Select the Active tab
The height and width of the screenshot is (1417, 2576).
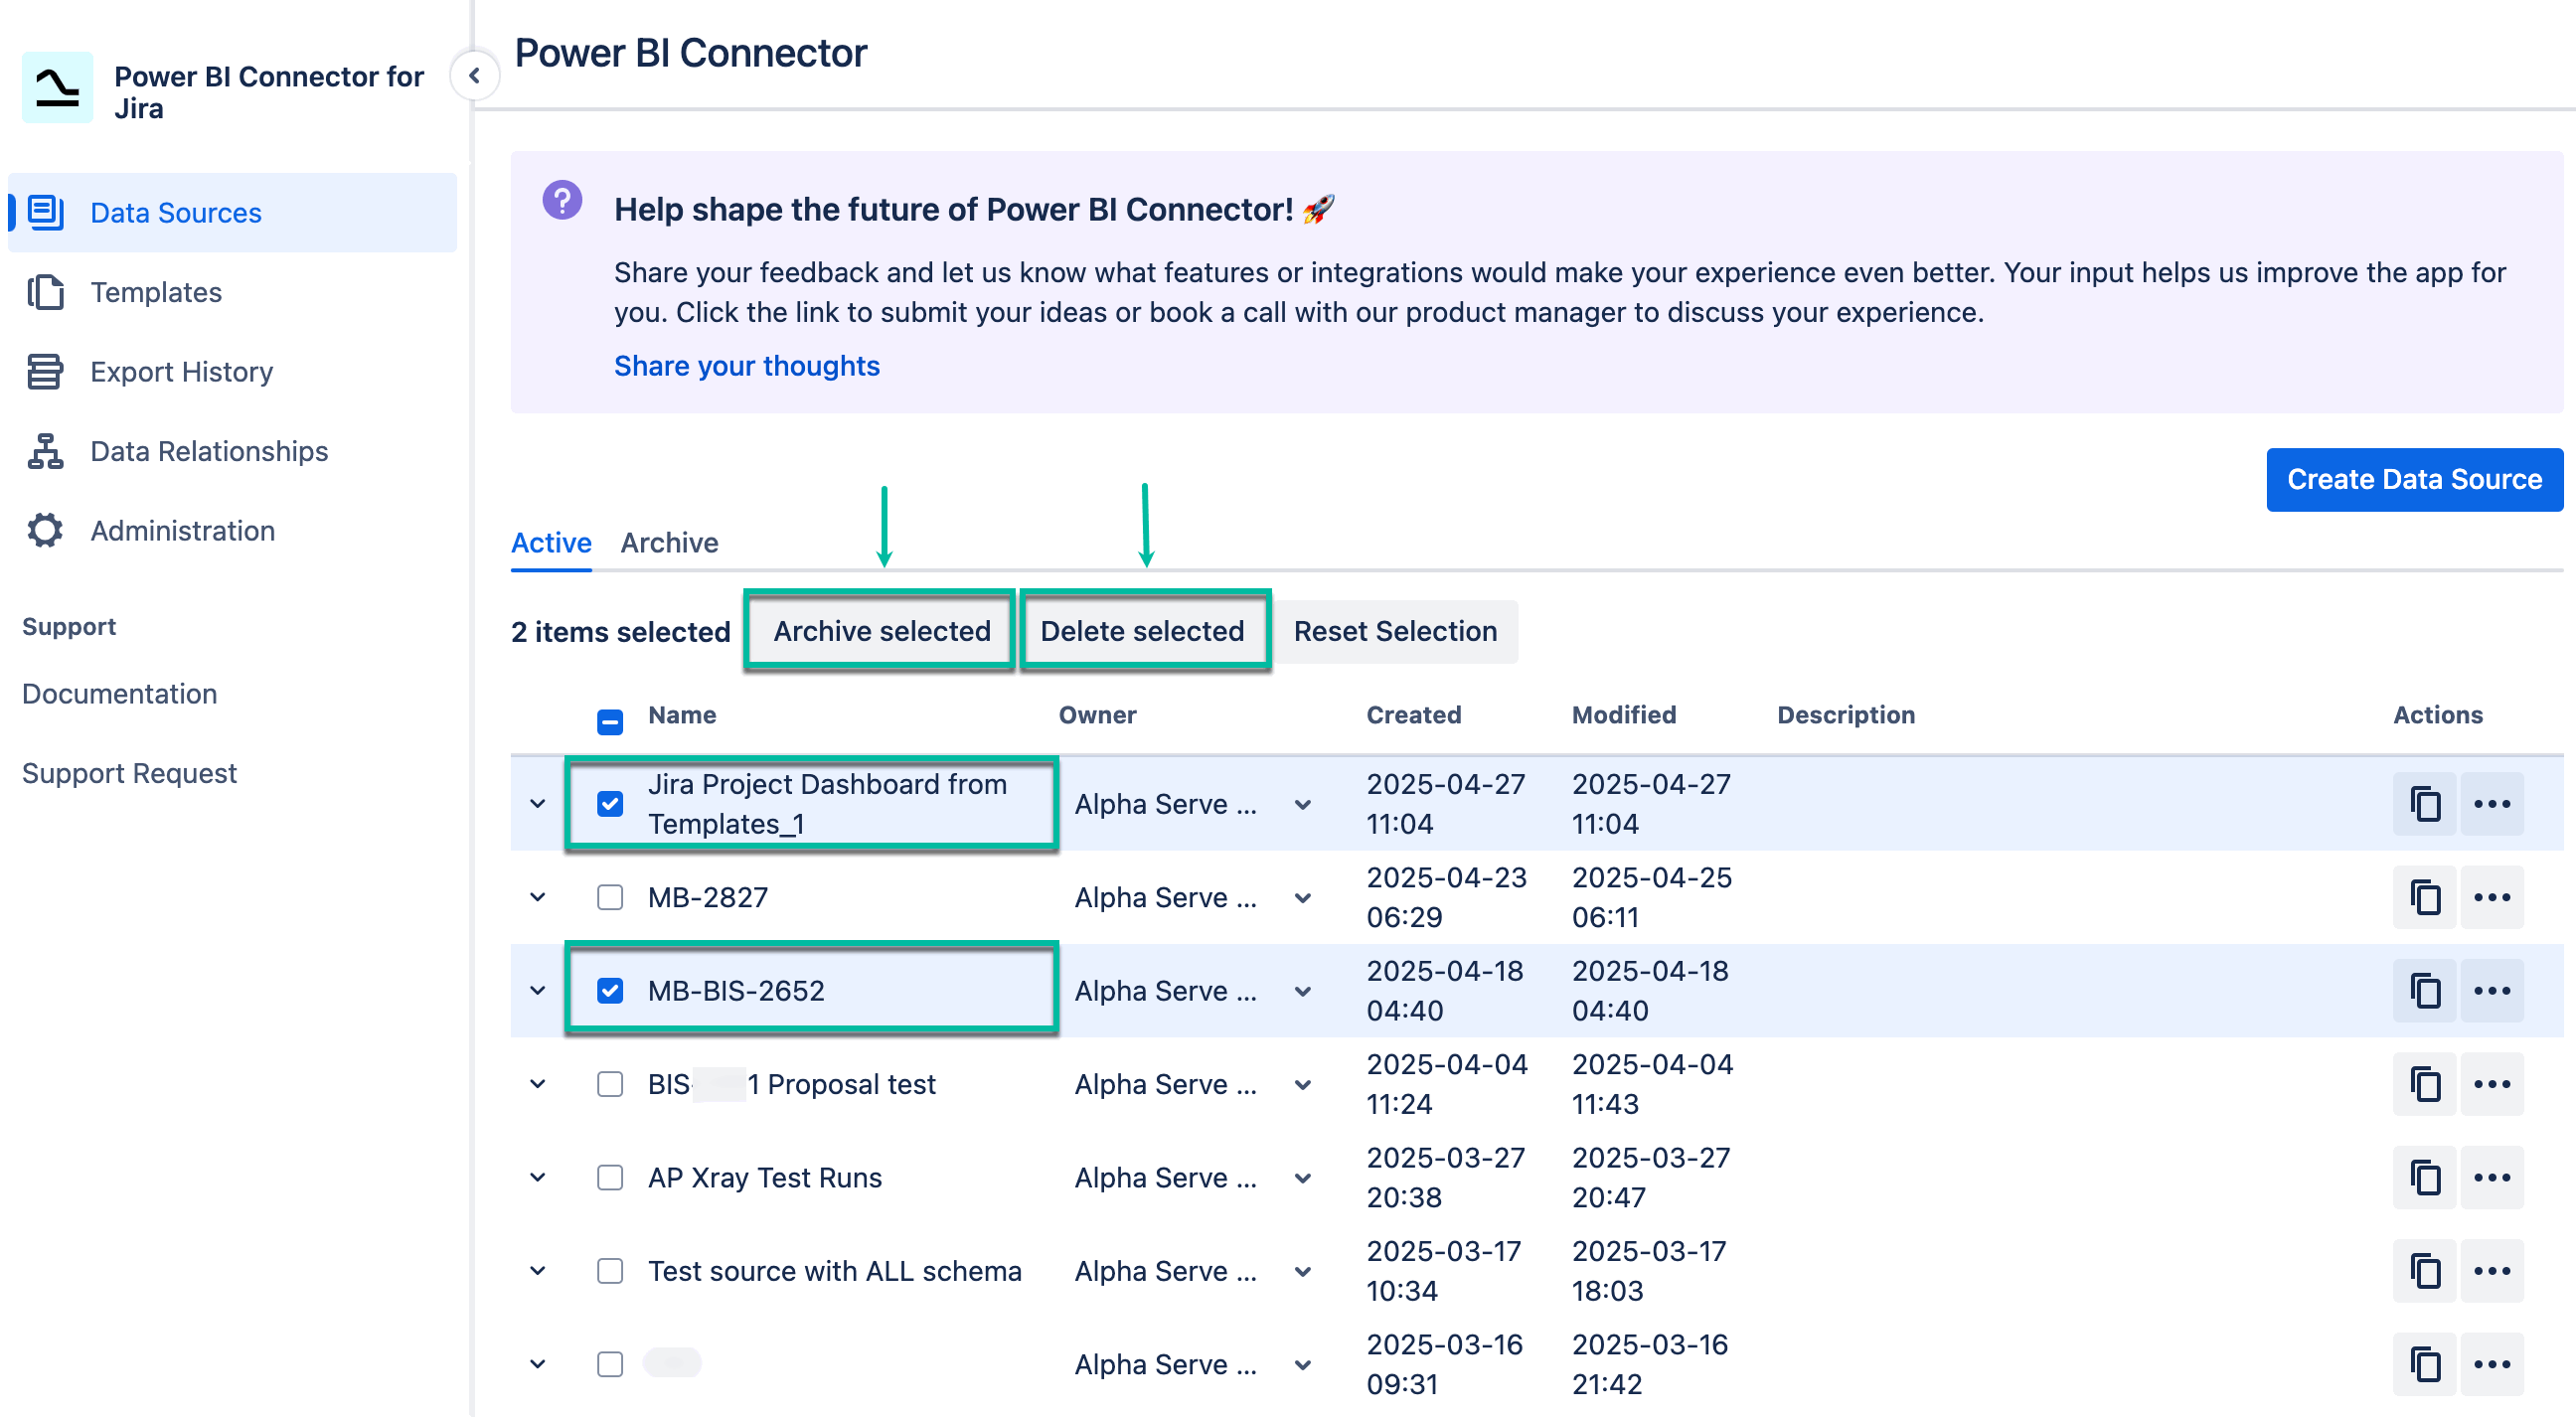[550, 542]
